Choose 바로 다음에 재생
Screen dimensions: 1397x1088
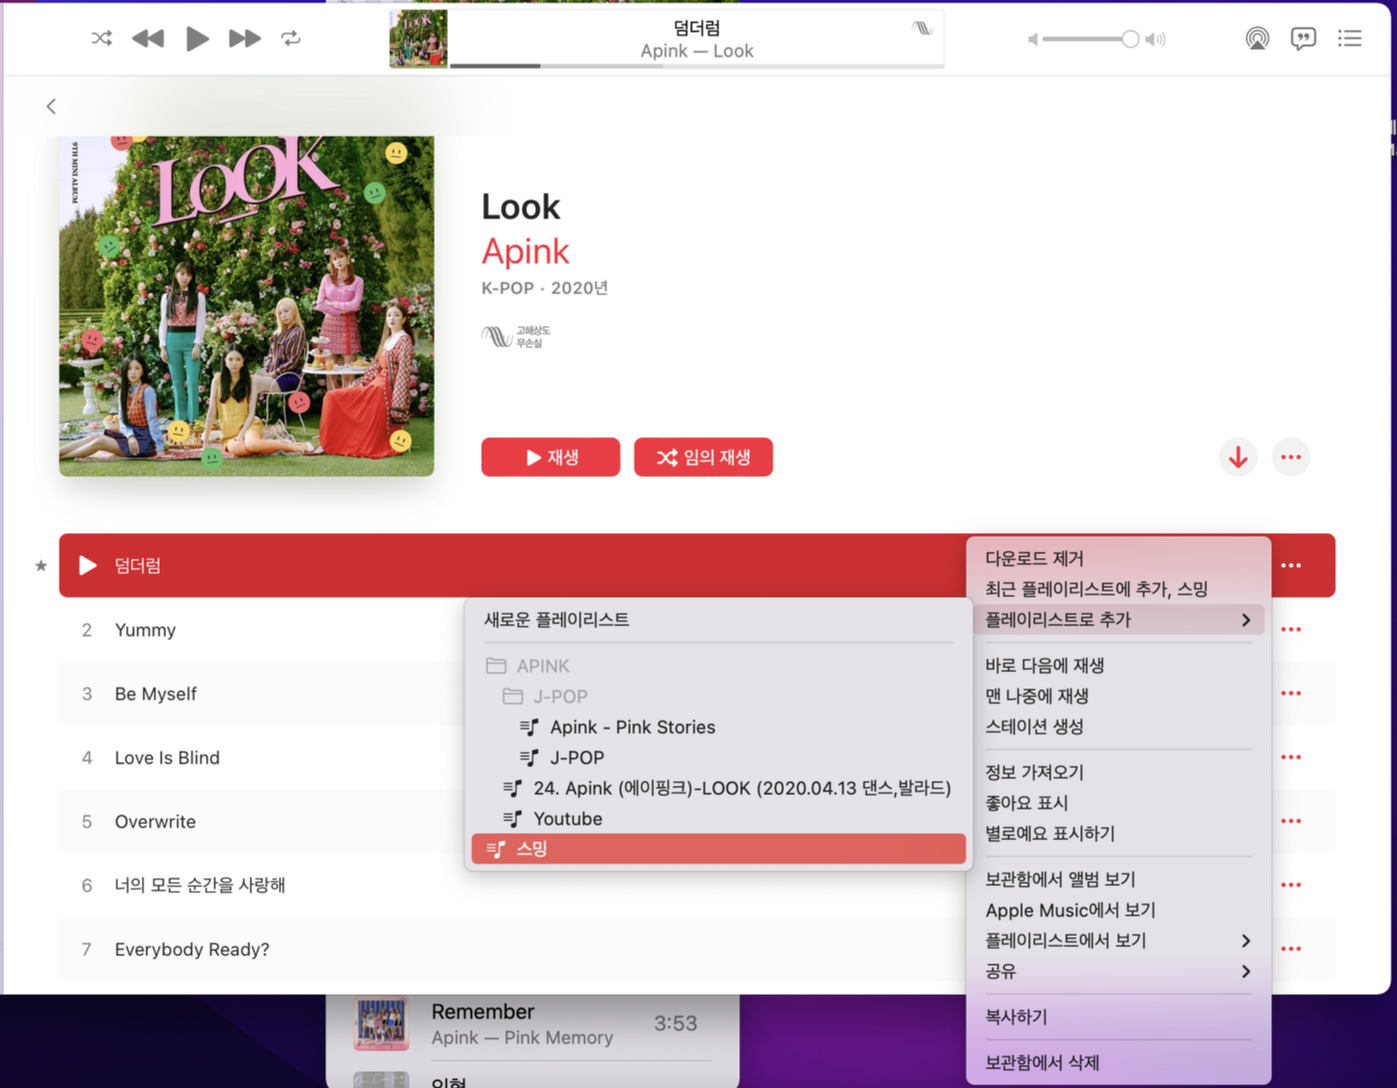point(1118,665)
